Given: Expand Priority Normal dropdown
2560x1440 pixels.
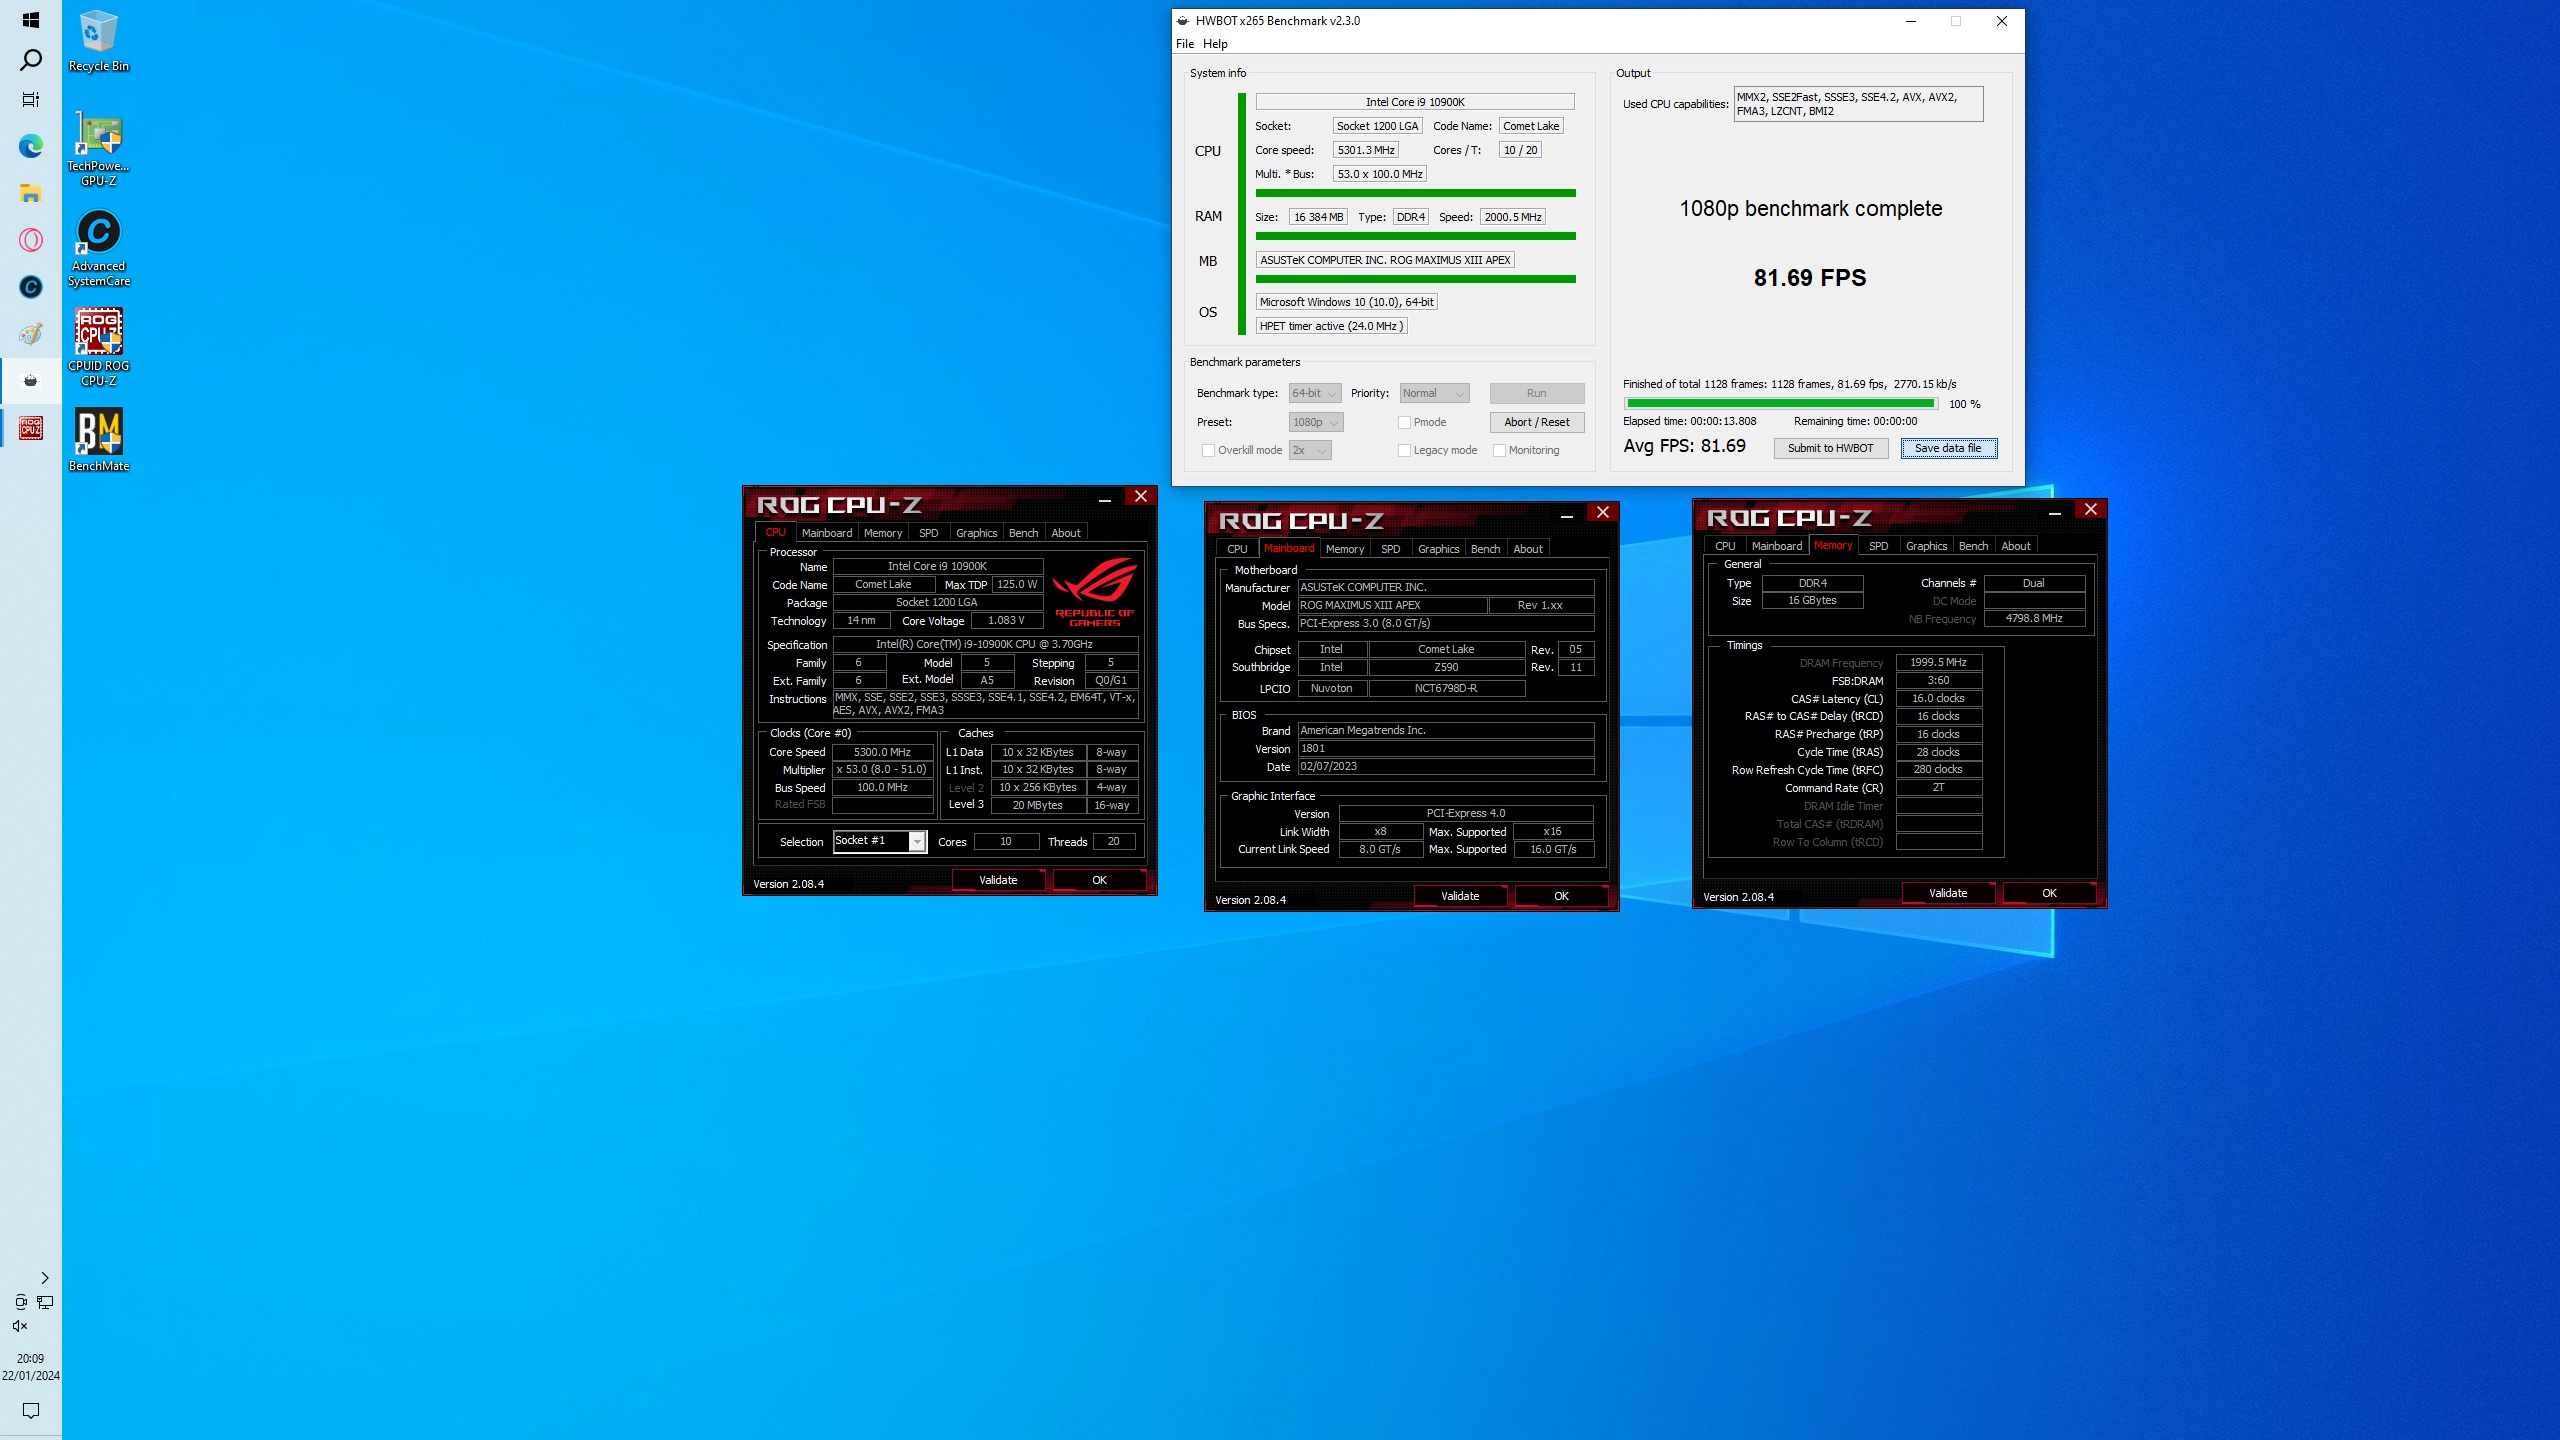Looking at the screenshot, I should [x=1434, y=393].
